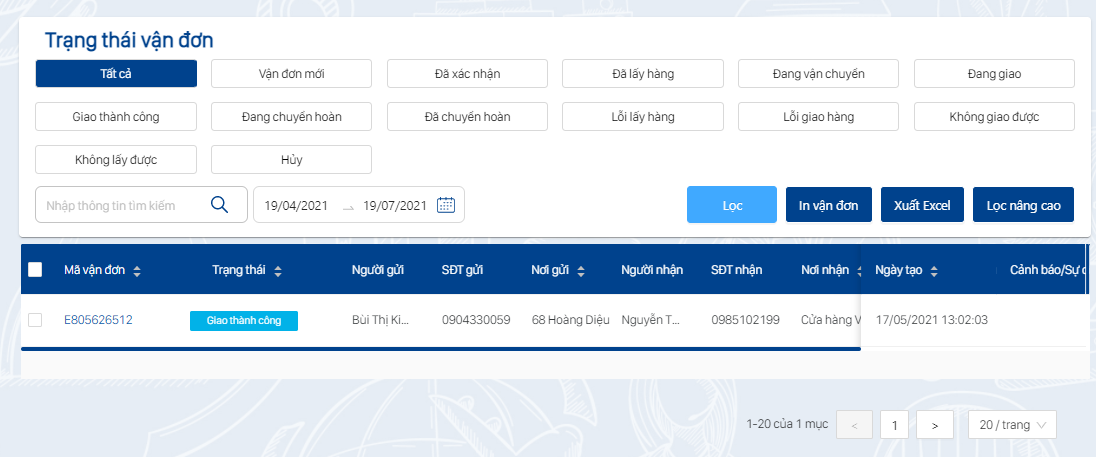
Task: Click the magnifier search icon
Action: click(x=219, y=205)
